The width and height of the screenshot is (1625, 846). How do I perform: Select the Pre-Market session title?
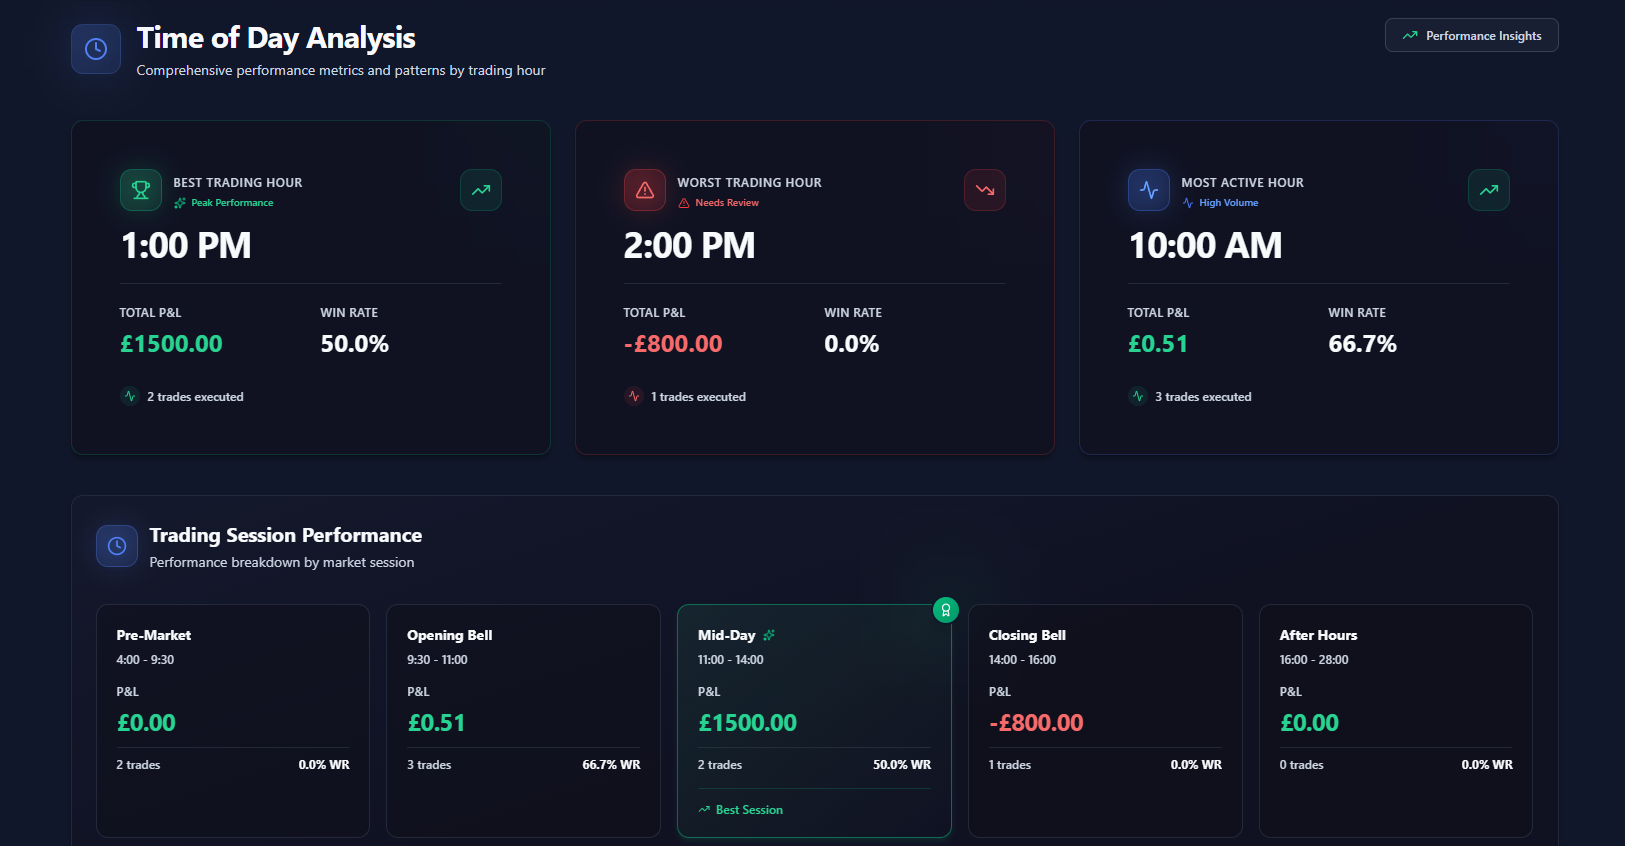click(x=153, y=635)
